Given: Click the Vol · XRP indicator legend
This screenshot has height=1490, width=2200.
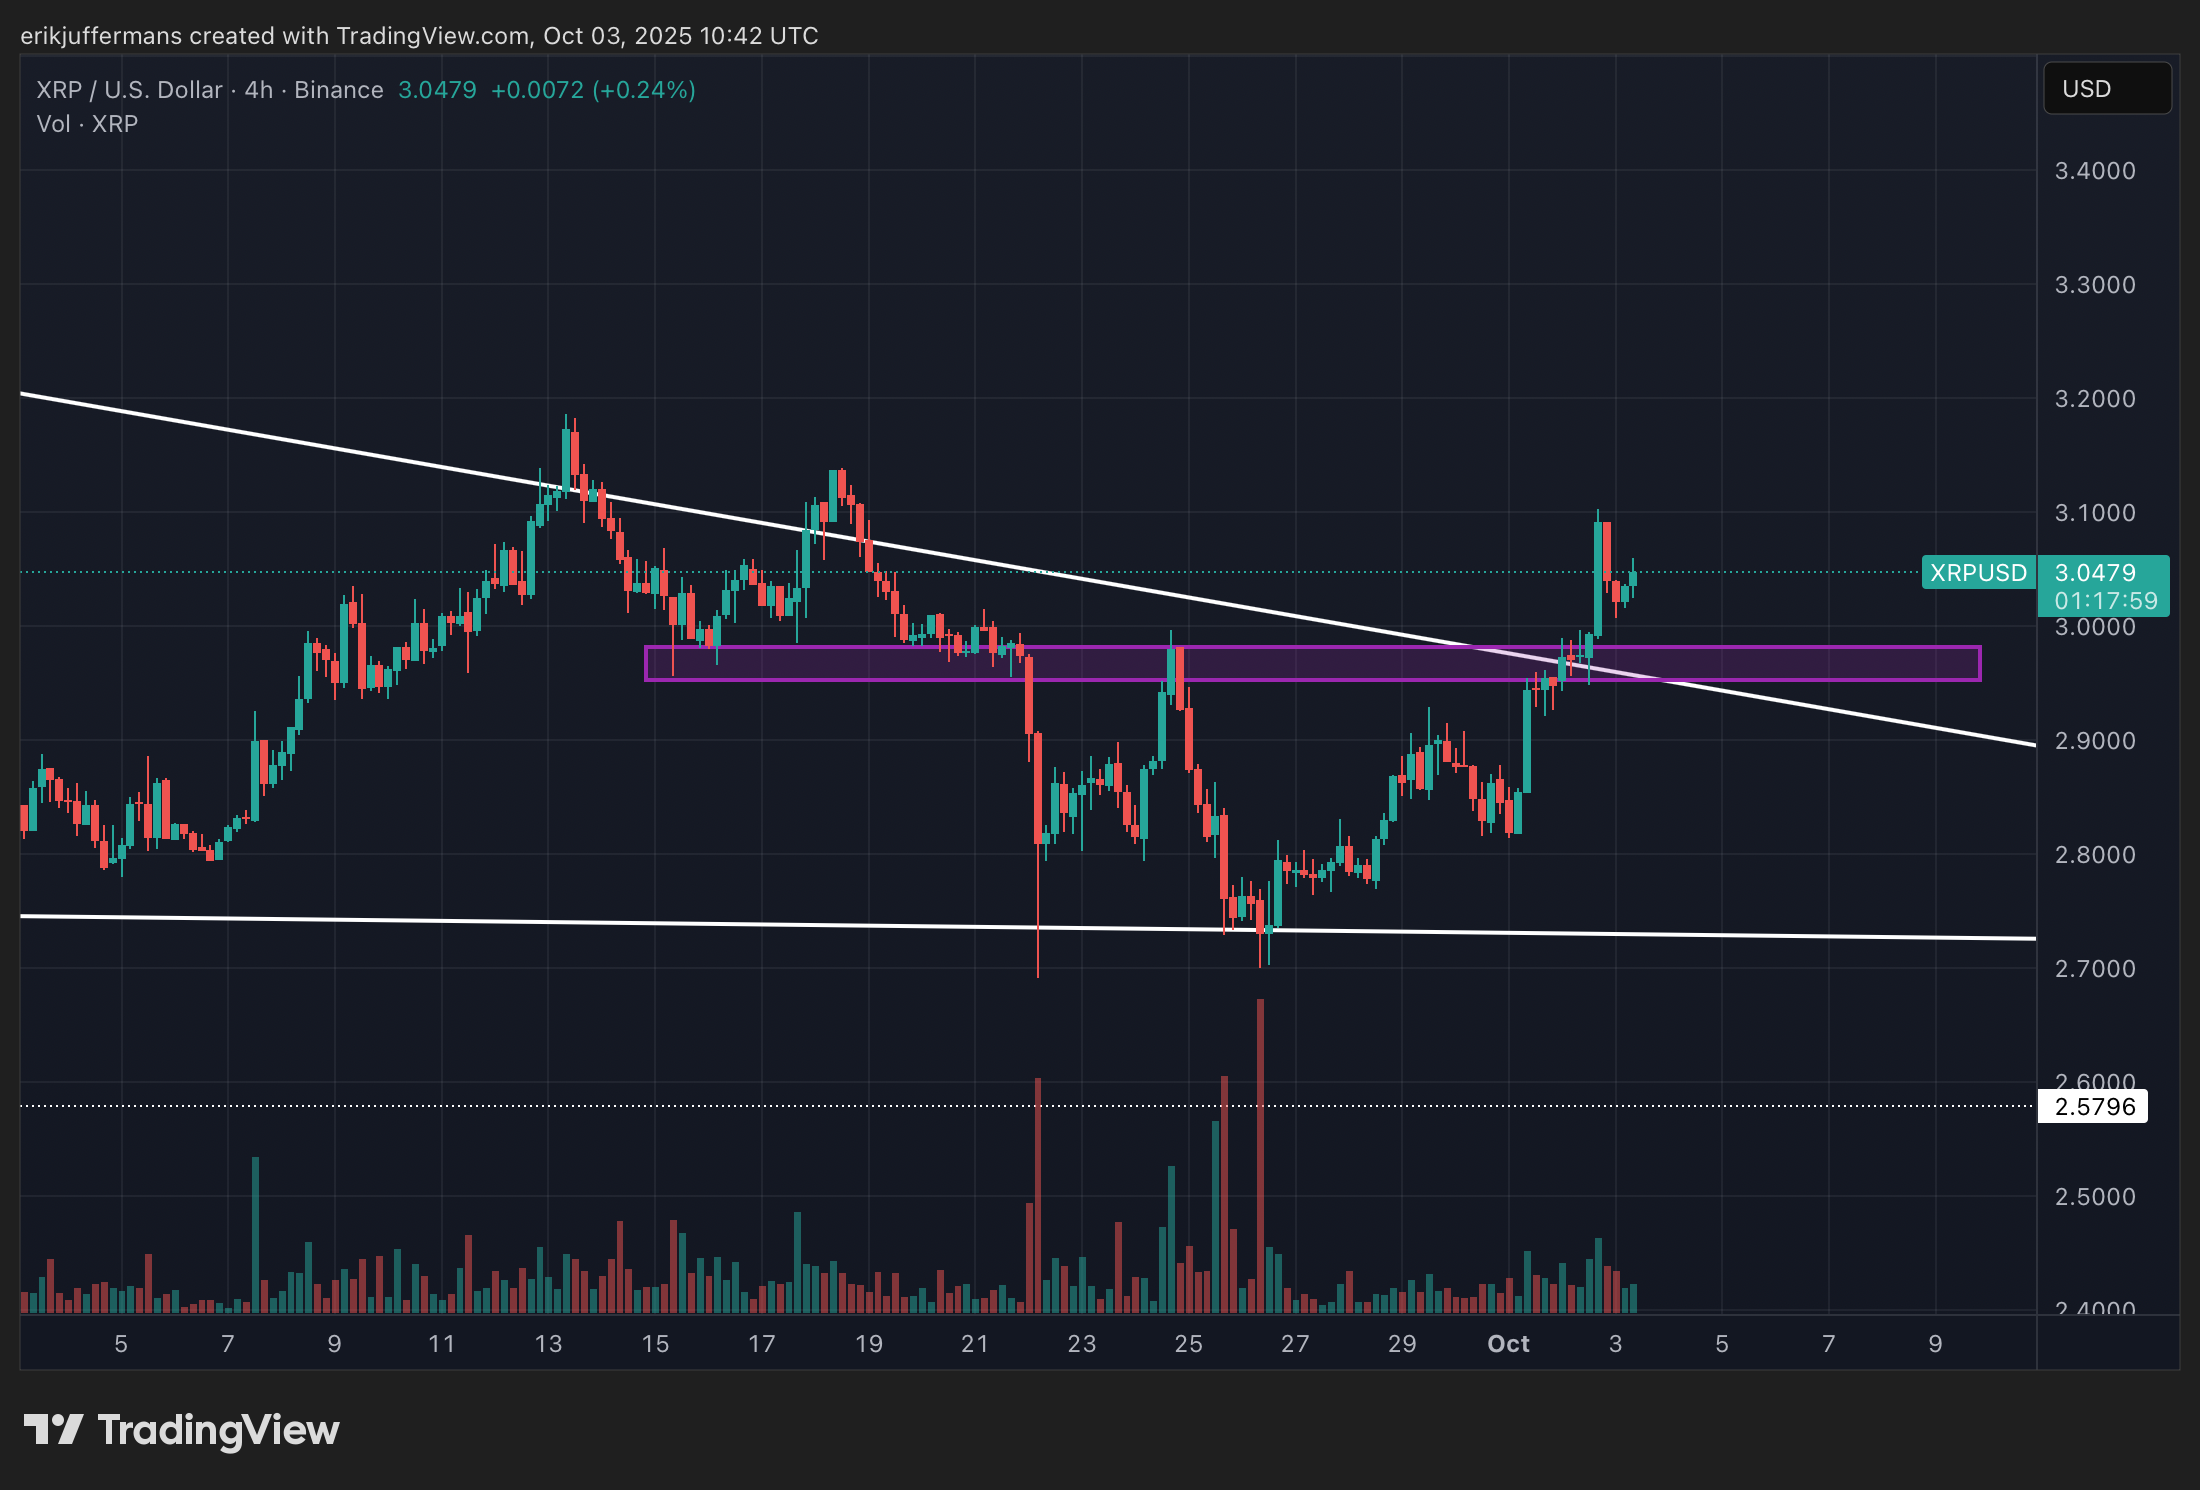Looking at the screenshot, I should (x=87, y=124).
